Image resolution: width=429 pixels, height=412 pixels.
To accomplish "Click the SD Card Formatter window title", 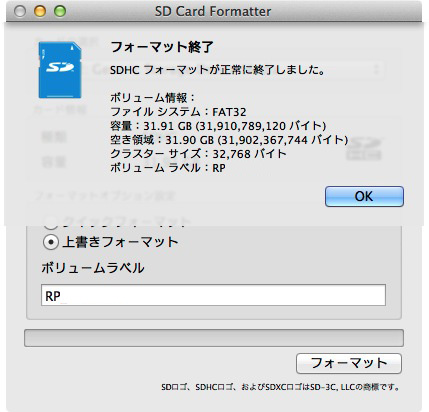I will pyautogui.click(x=213, y=12).
